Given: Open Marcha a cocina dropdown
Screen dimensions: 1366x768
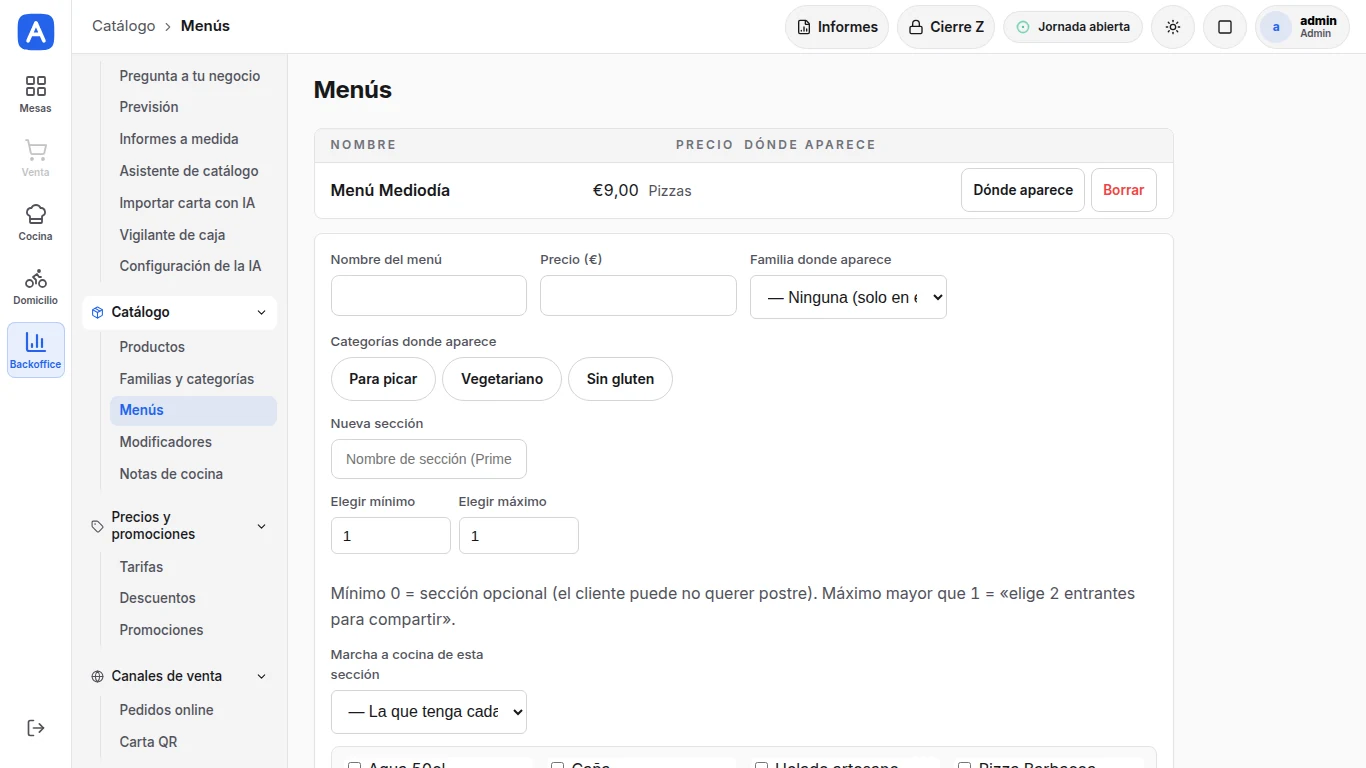Looking at the screenshot, I should click(429, 712).
